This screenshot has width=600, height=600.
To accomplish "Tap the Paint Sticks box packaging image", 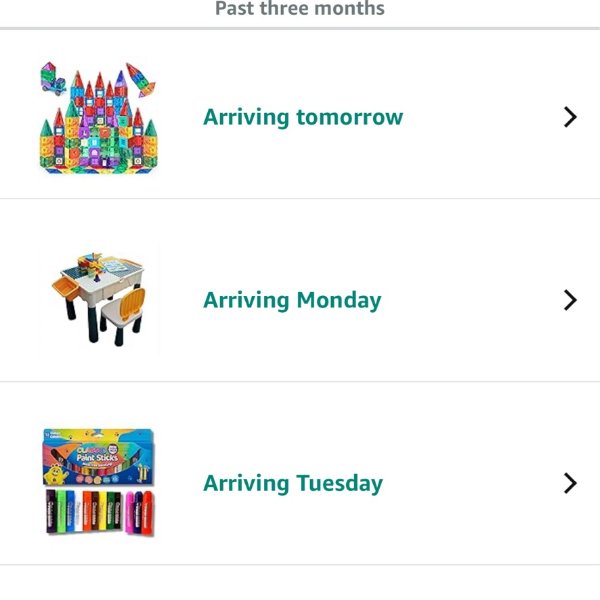I will point(98,456).
